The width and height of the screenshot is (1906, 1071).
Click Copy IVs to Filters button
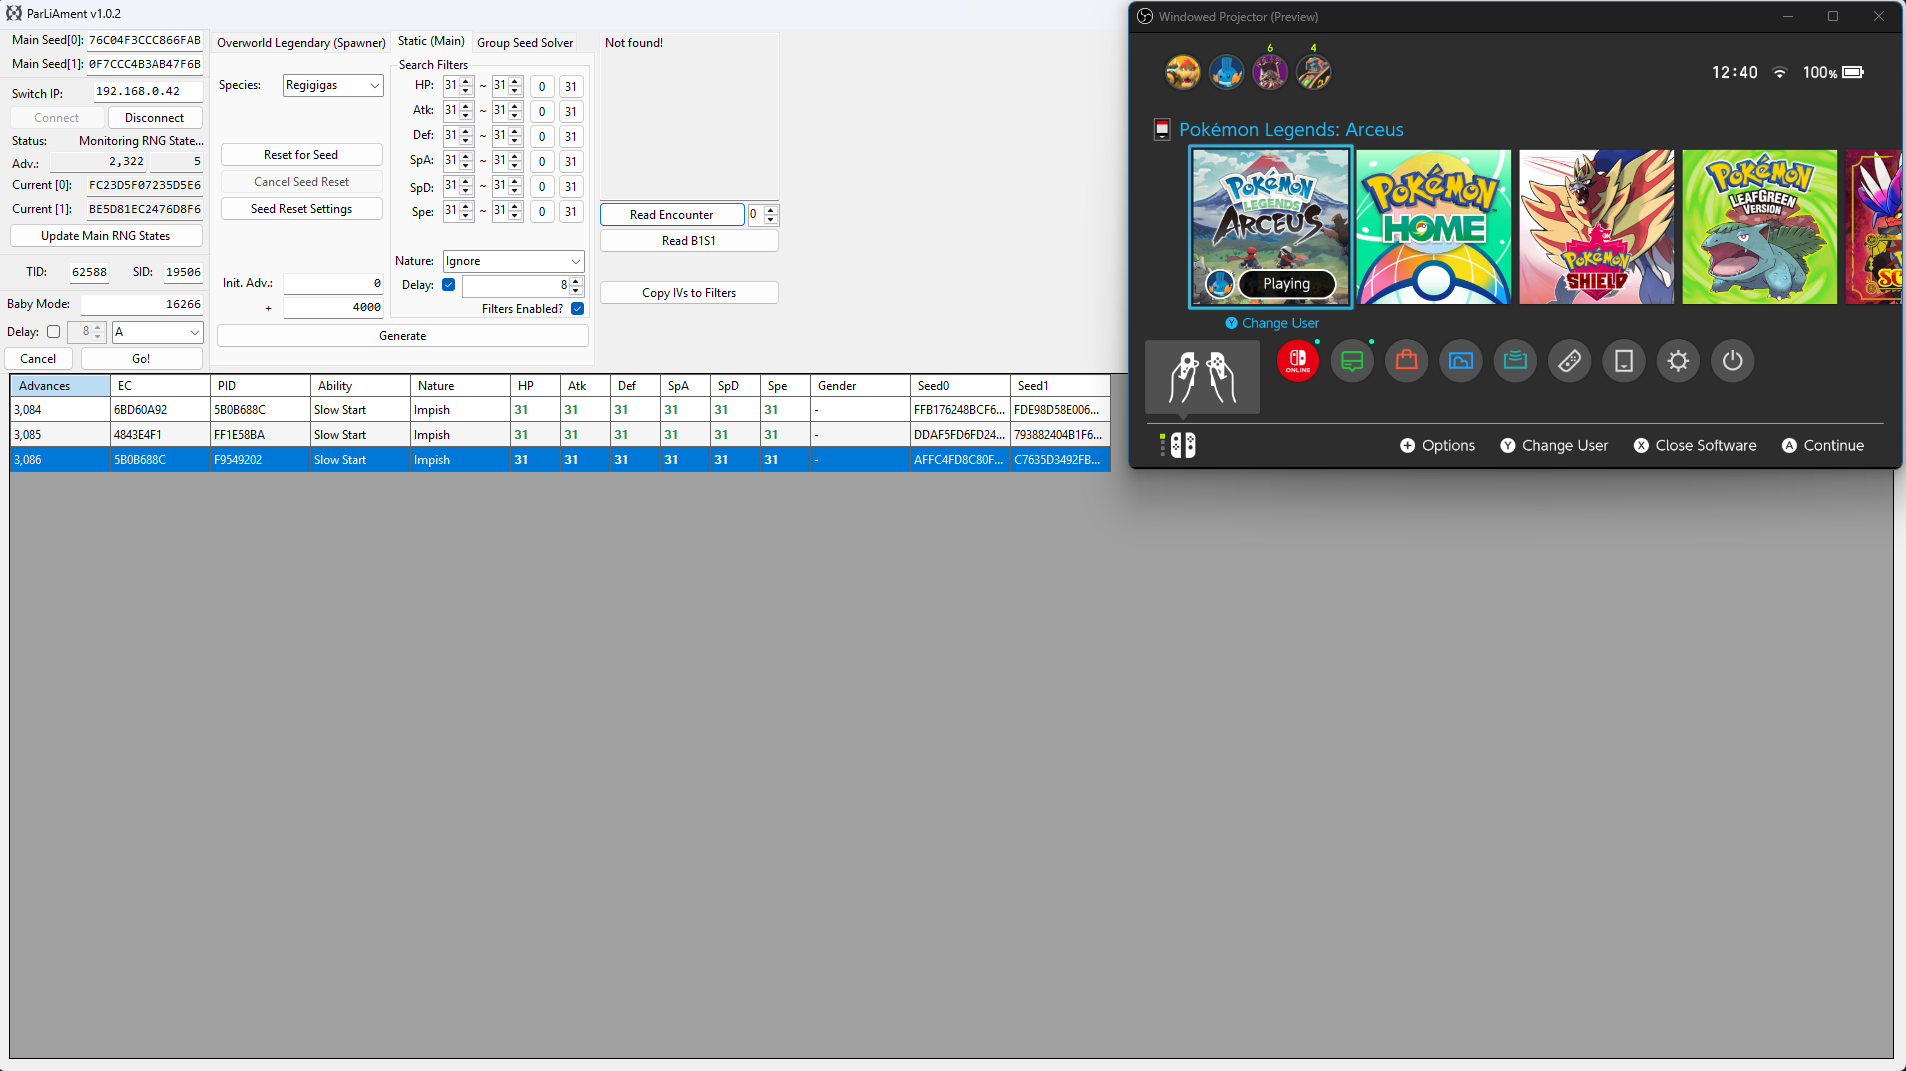pyautogui.click(x=689, y=293)
